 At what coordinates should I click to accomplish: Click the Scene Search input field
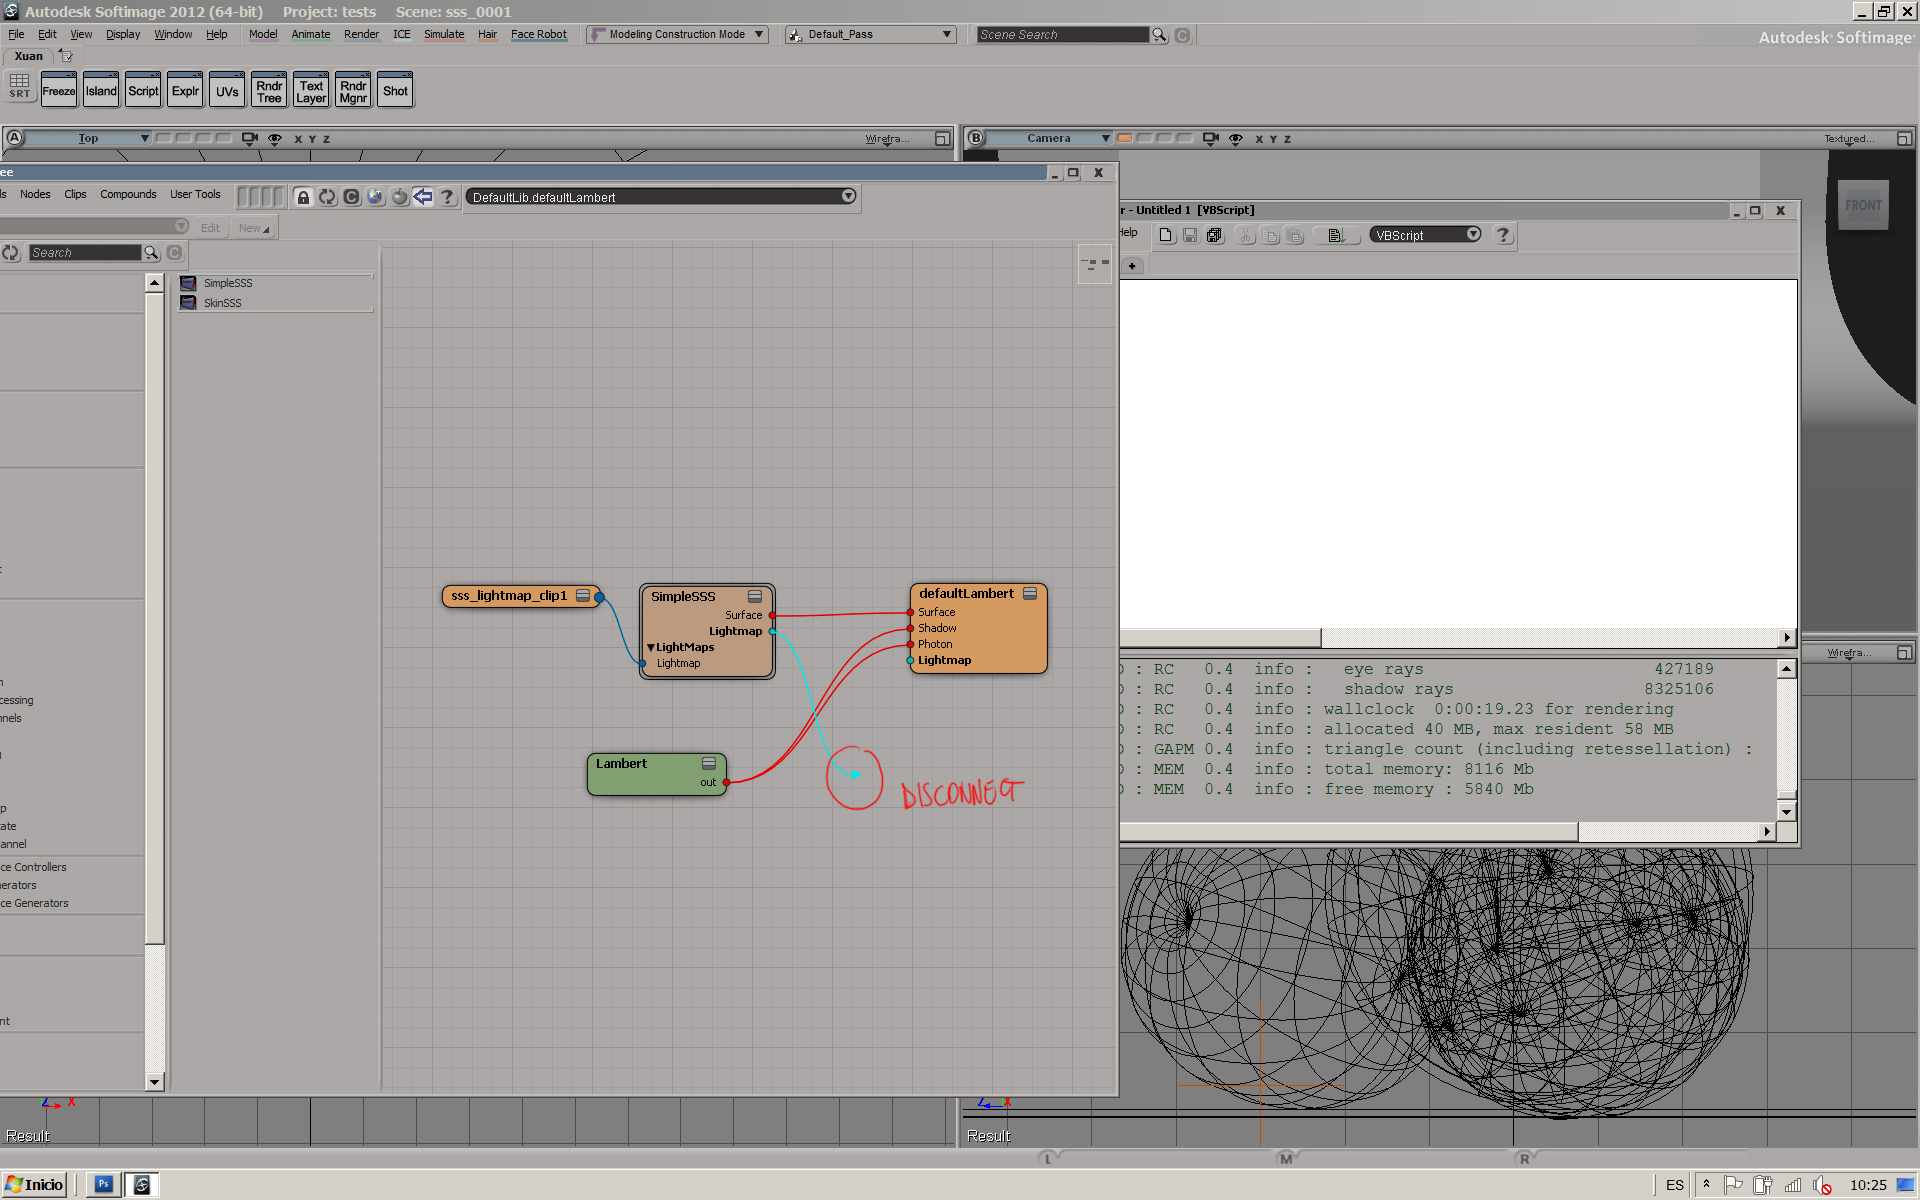[x=1062, y=35]
